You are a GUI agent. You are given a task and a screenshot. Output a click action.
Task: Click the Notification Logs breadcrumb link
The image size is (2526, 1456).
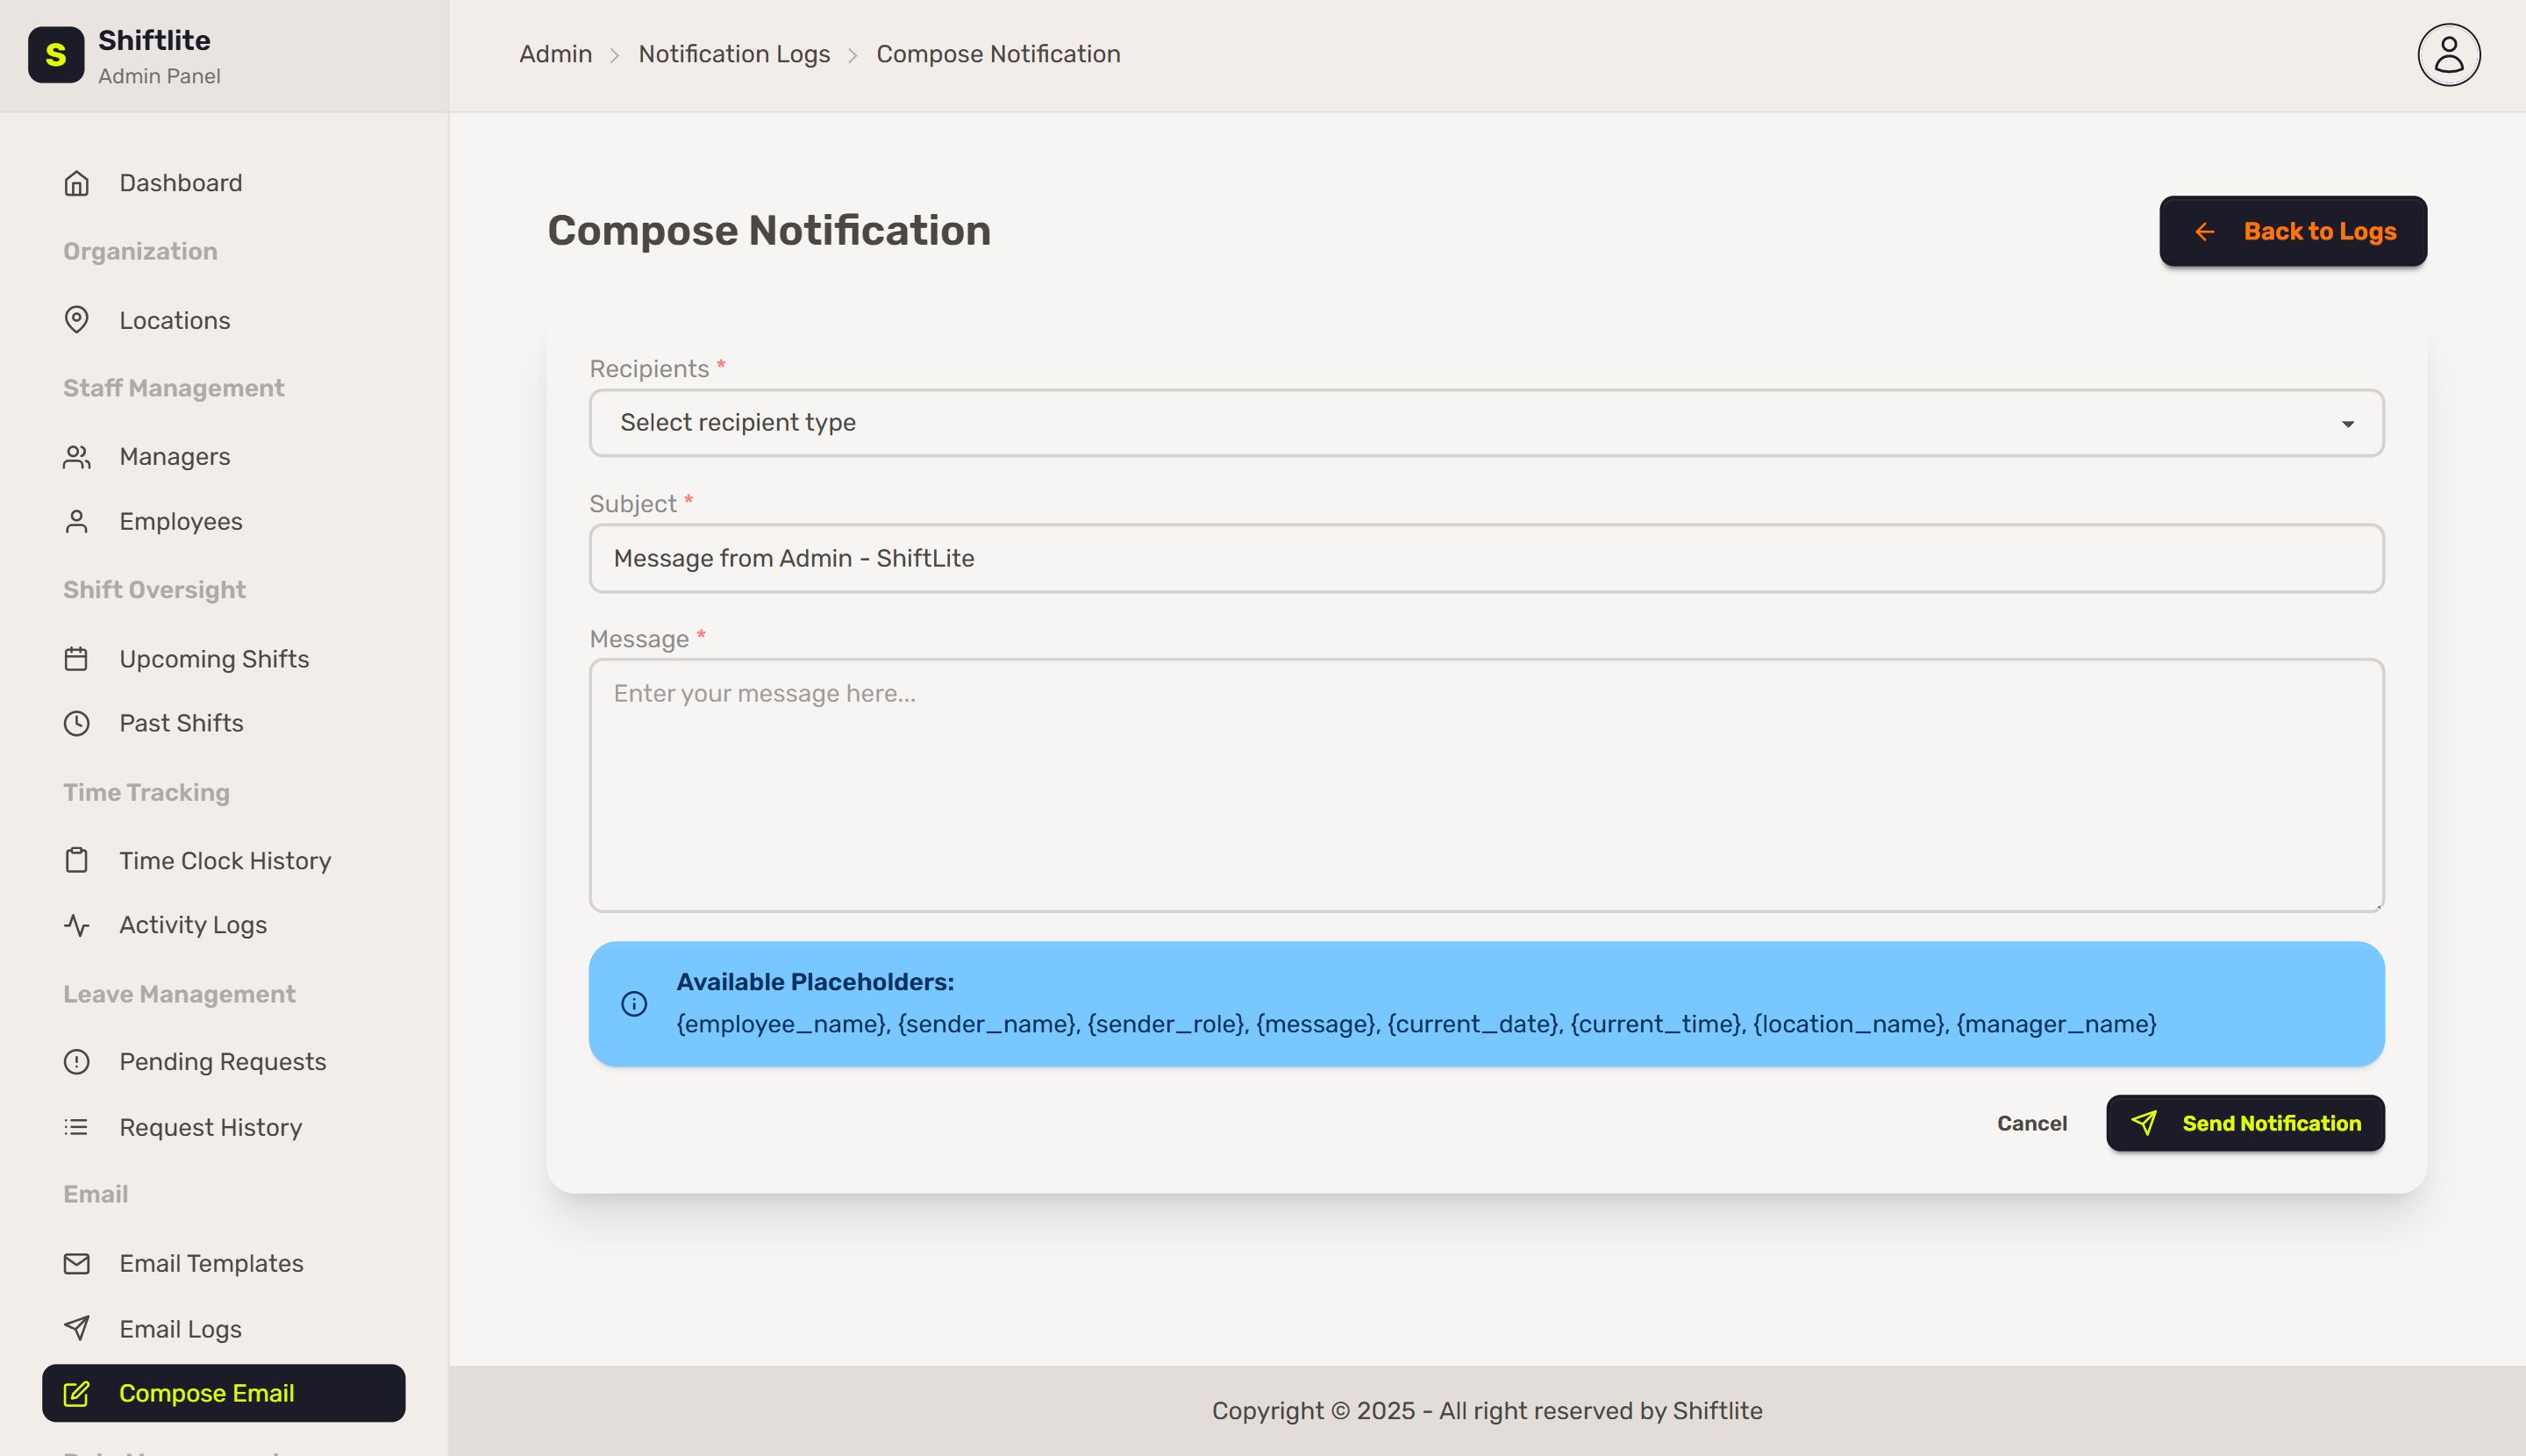tap(734, 54)
